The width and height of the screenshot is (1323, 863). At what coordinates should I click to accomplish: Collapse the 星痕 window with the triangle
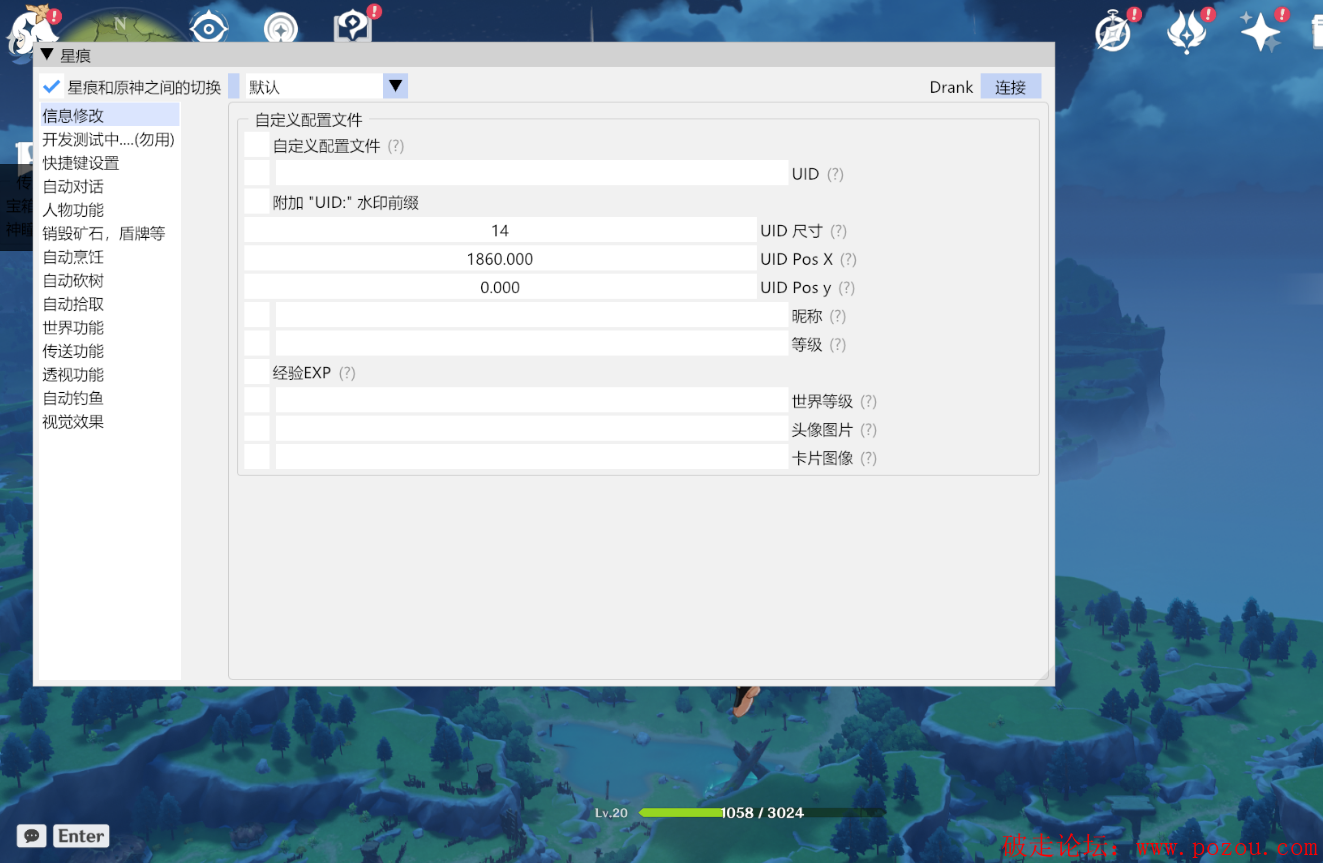click(x=47, y=55)
